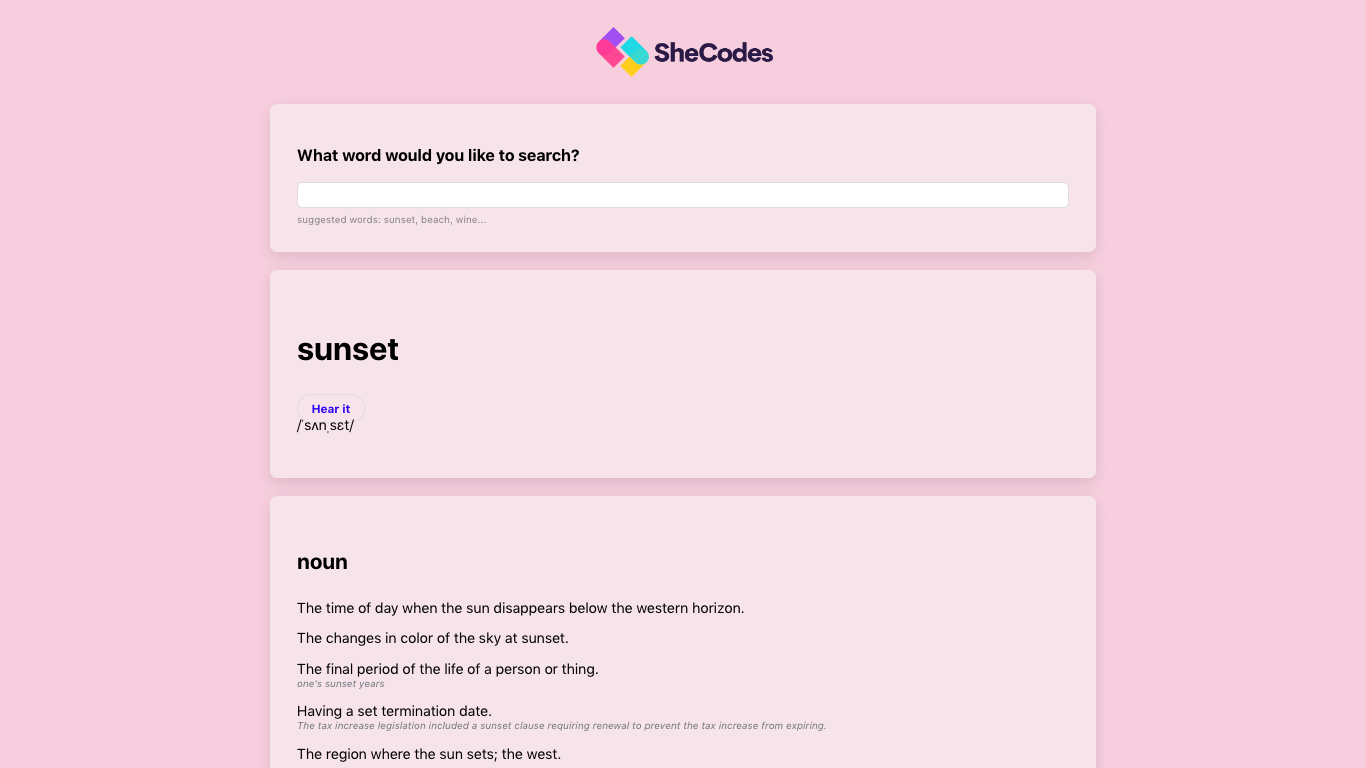Click the word wine in suggested words
The width and height of the screenshot is (1366, 768).
pos(467,220)
